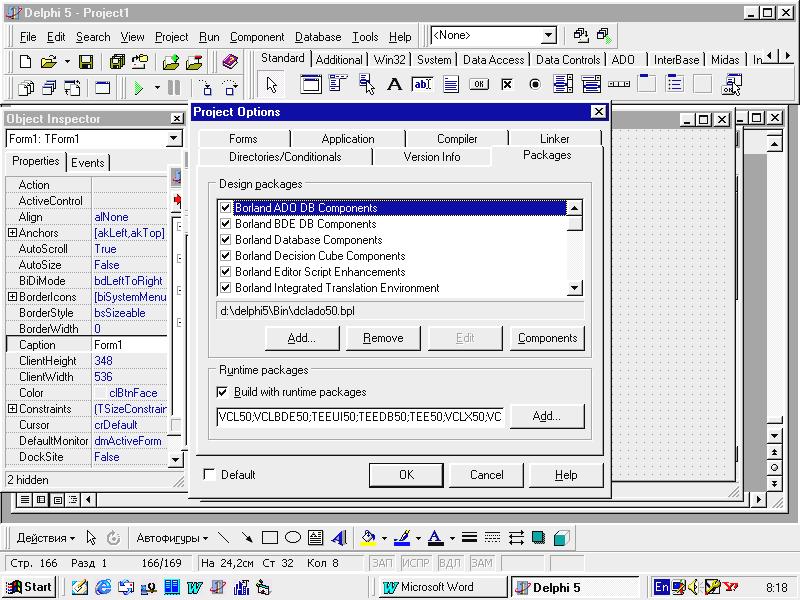Open the Database menu
Image resolution: width=800 pixels, height=600 pixels.
[x=318, y=37]
